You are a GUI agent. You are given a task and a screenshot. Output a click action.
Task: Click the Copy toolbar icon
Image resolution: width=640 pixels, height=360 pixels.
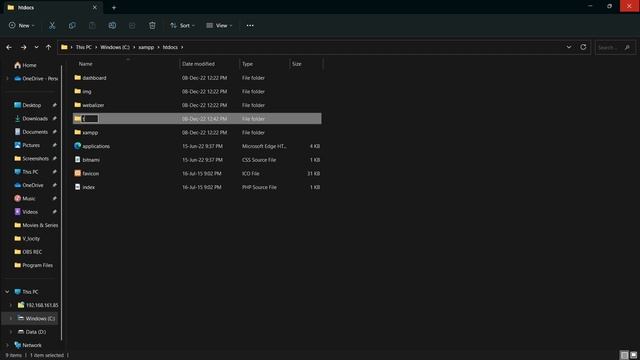72,25
